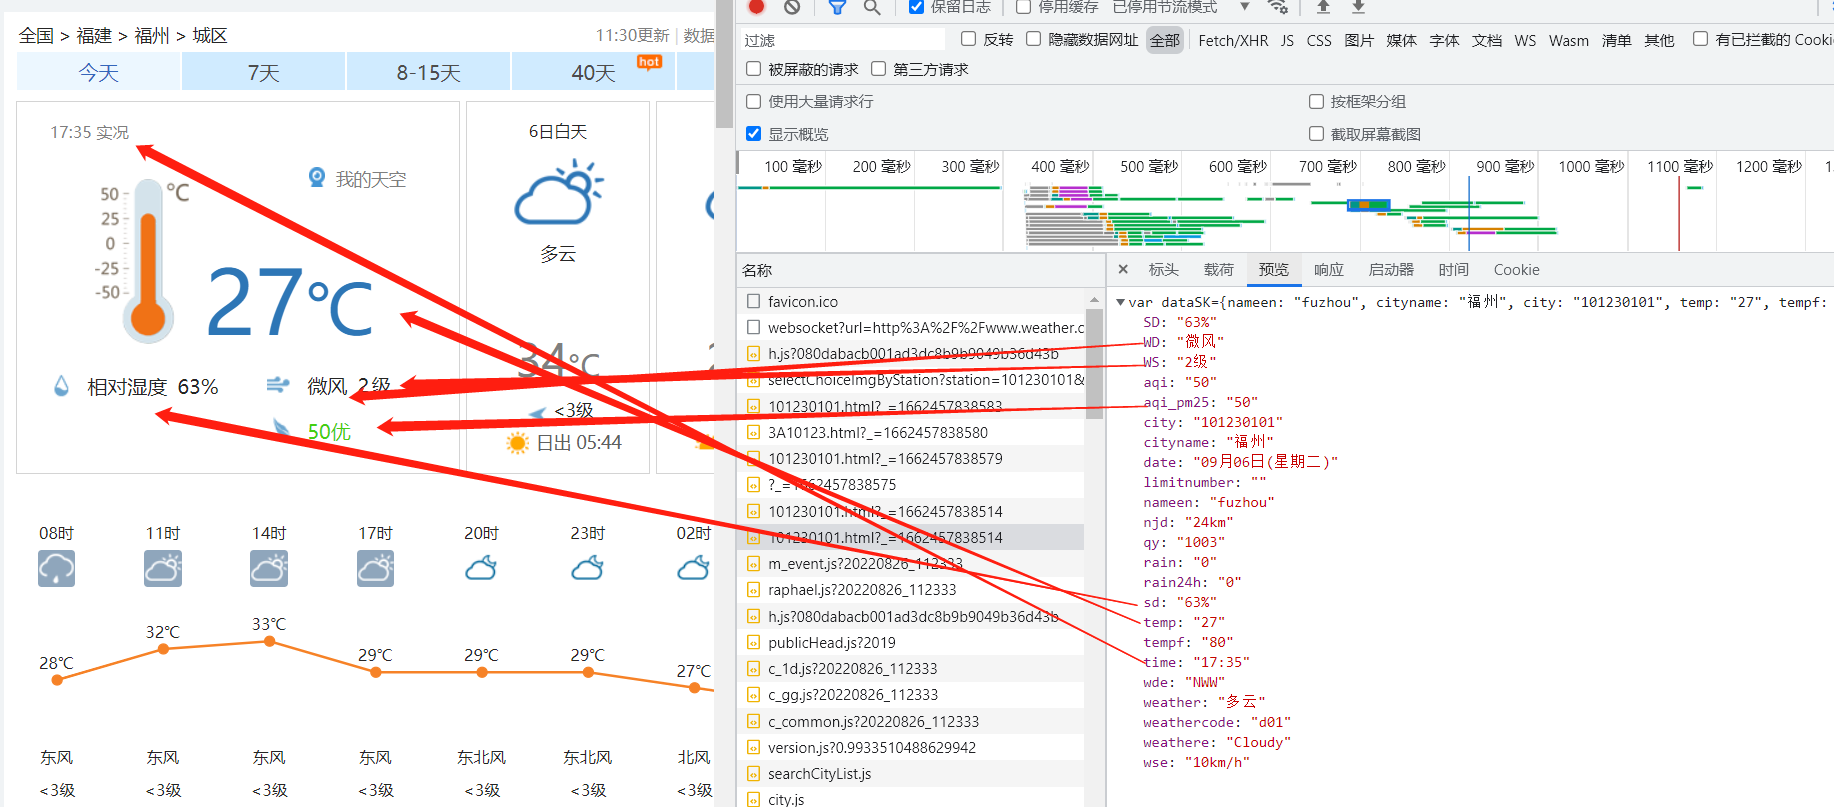Viewport: 1834px width, 807px height.
Task: Clear the network log
Action: tap(792, 6)
